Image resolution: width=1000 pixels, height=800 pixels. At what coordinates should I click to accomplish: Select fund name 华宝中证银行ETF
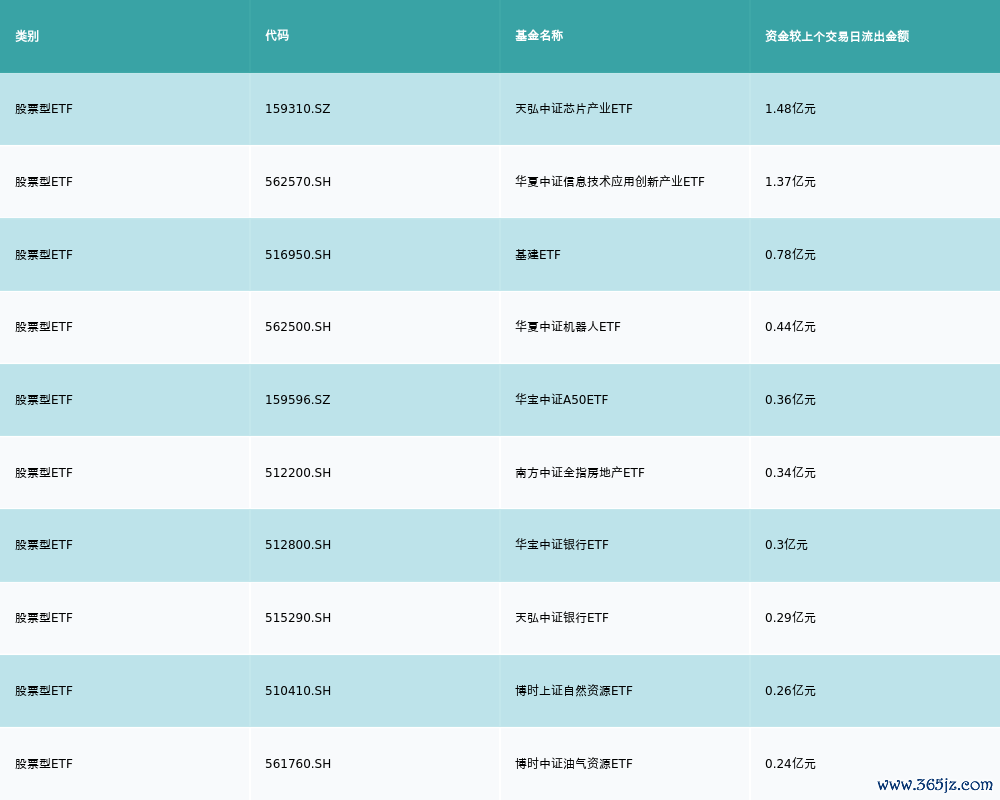pos(562,545)
